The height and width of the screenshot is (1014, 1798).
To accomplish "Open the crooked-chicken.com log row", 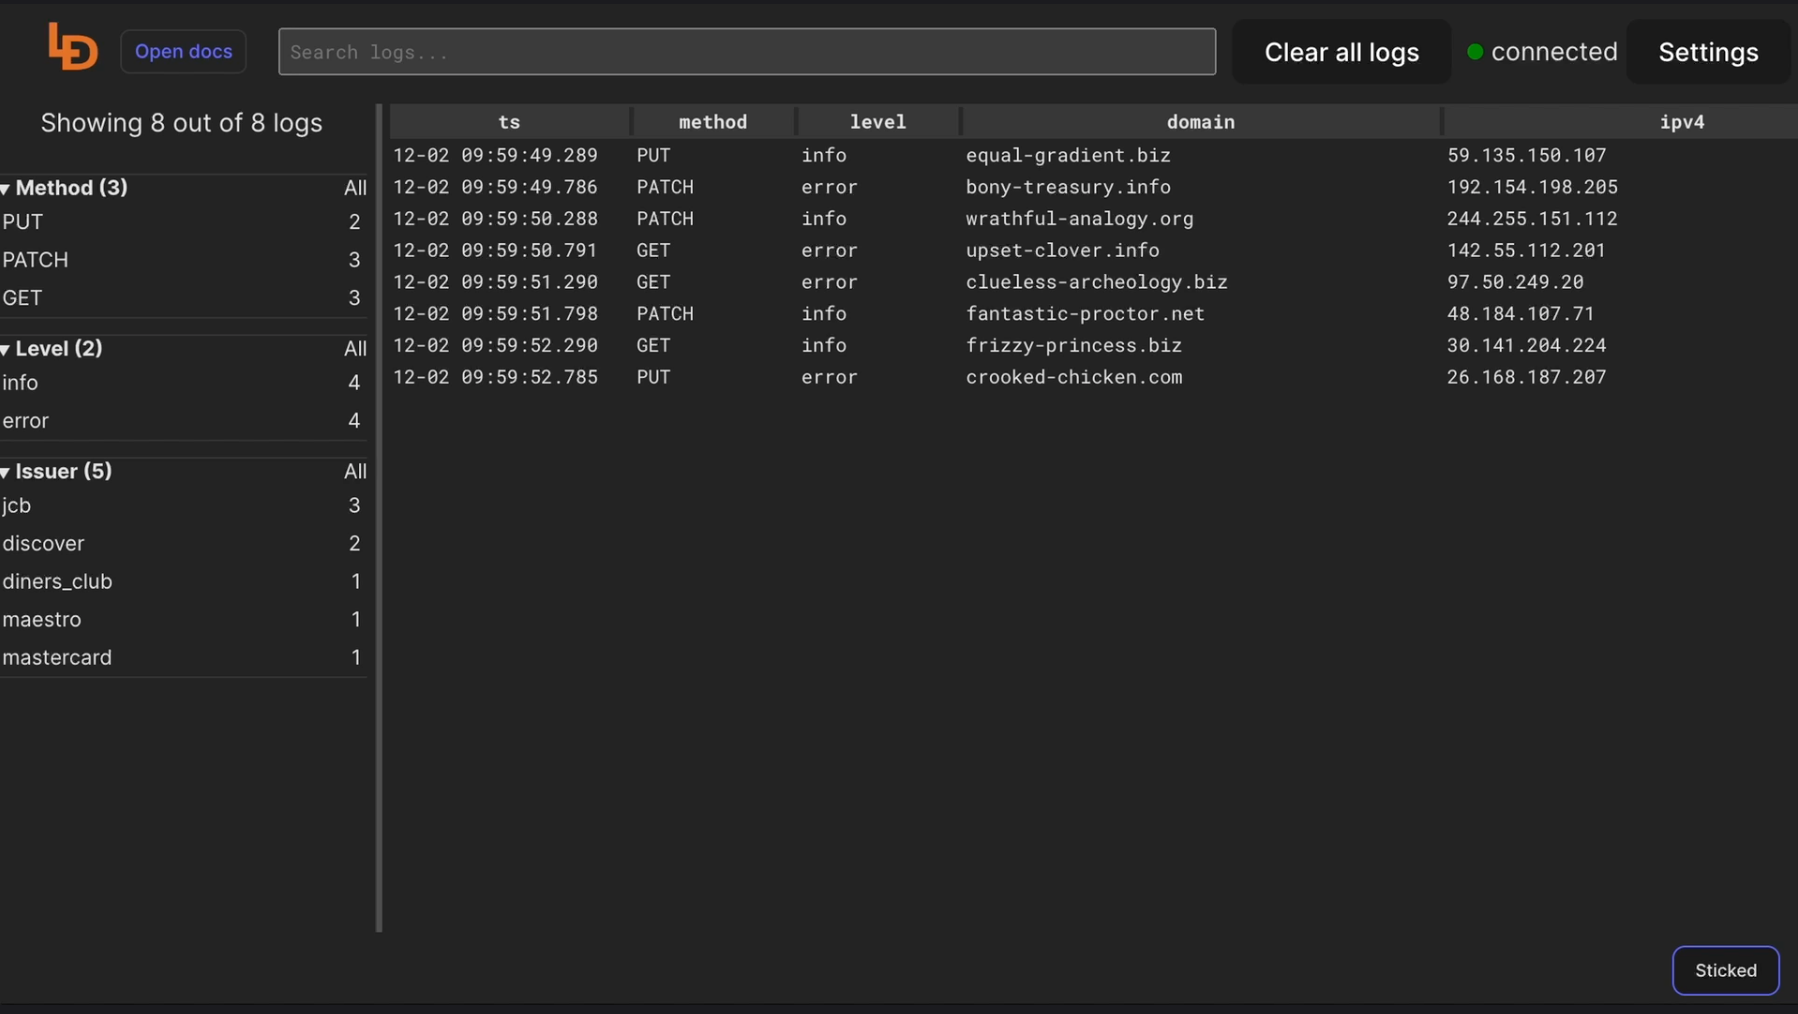I will pyautogui.click(x=1073, y=377).
